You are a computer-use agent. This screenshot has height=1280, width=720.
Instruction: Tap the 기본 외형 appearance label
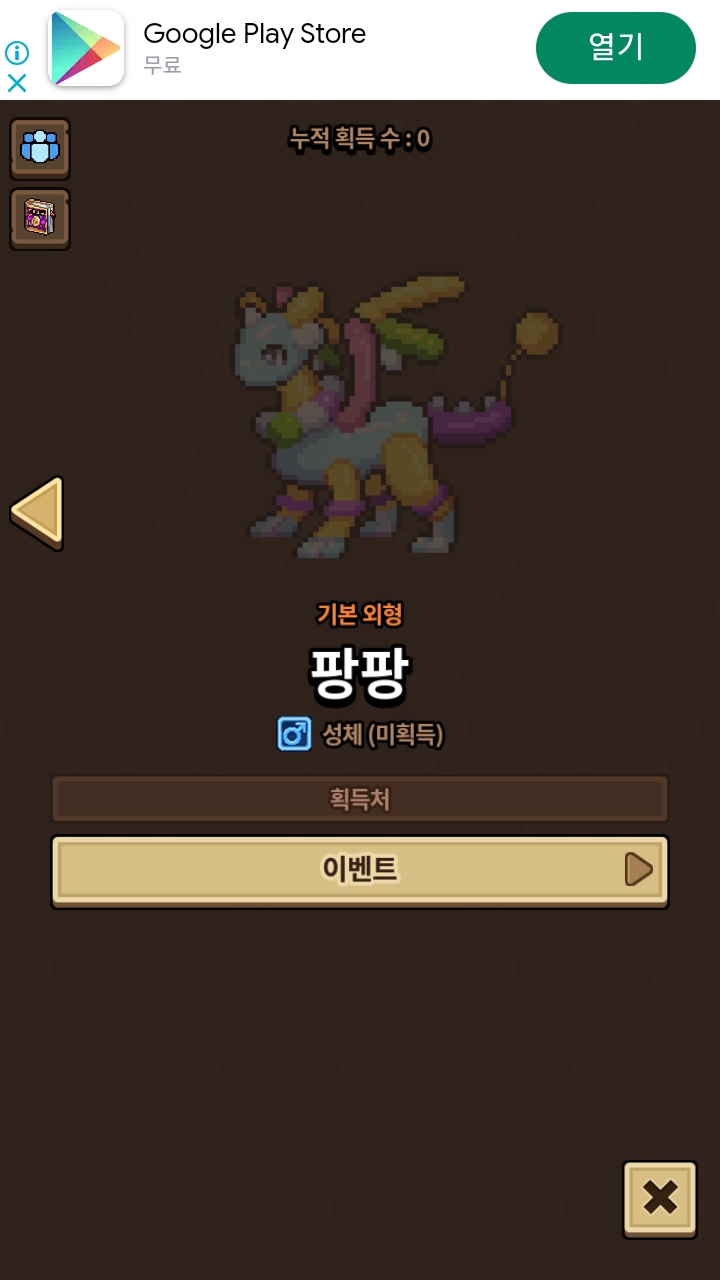coord(360,614)
